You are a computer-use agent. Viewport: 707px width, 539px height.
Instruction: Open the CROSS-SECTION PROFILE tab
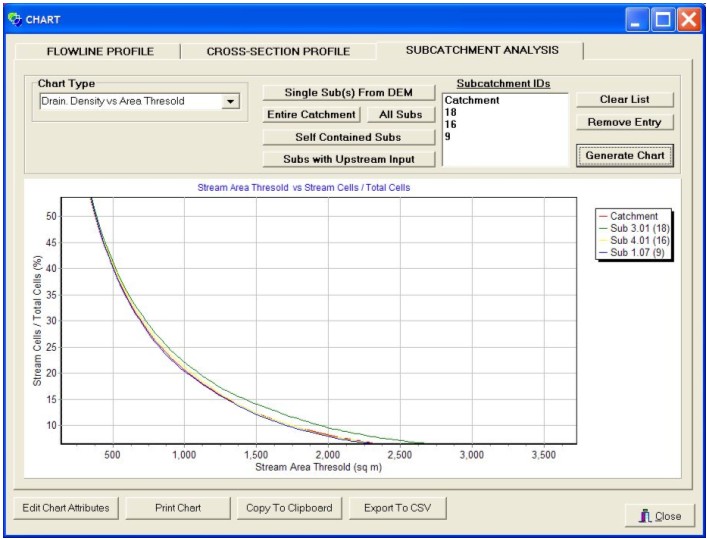pyautogui.click(x=278, y=51)
